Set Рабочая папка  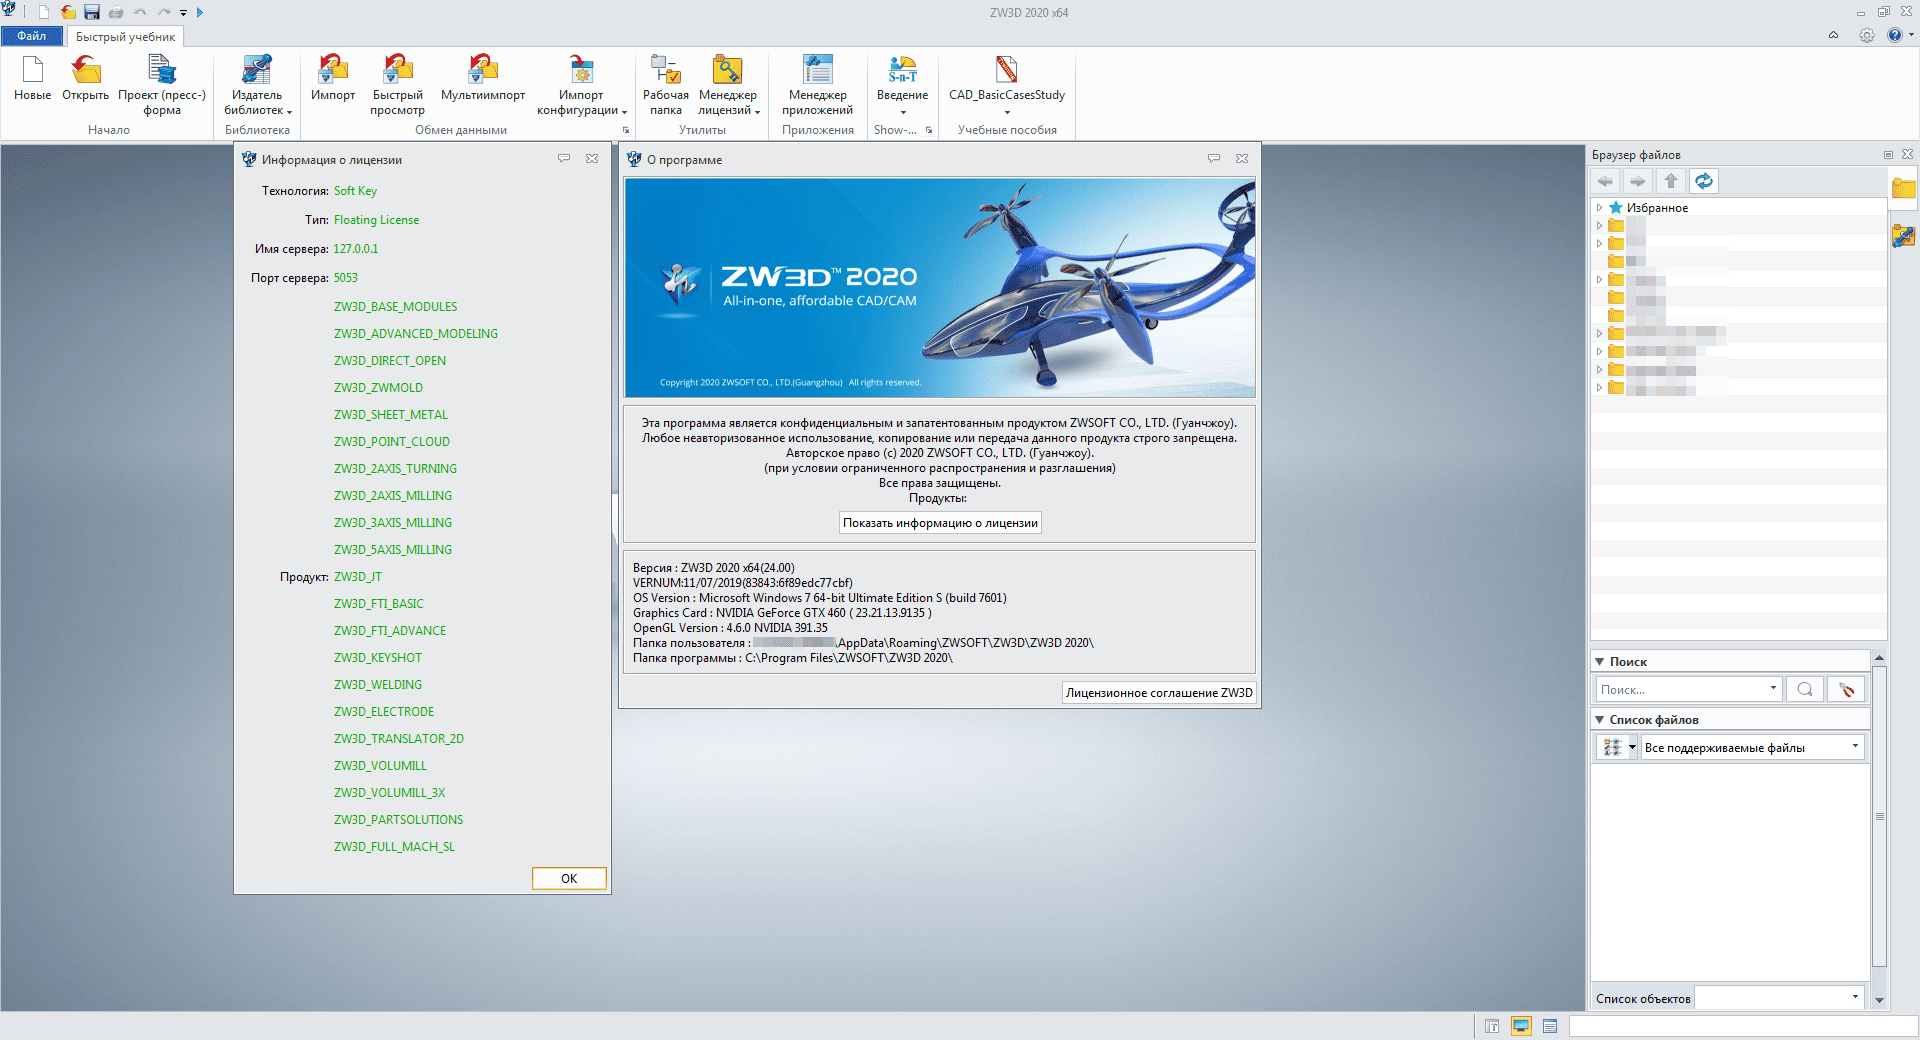click(666, 86)
